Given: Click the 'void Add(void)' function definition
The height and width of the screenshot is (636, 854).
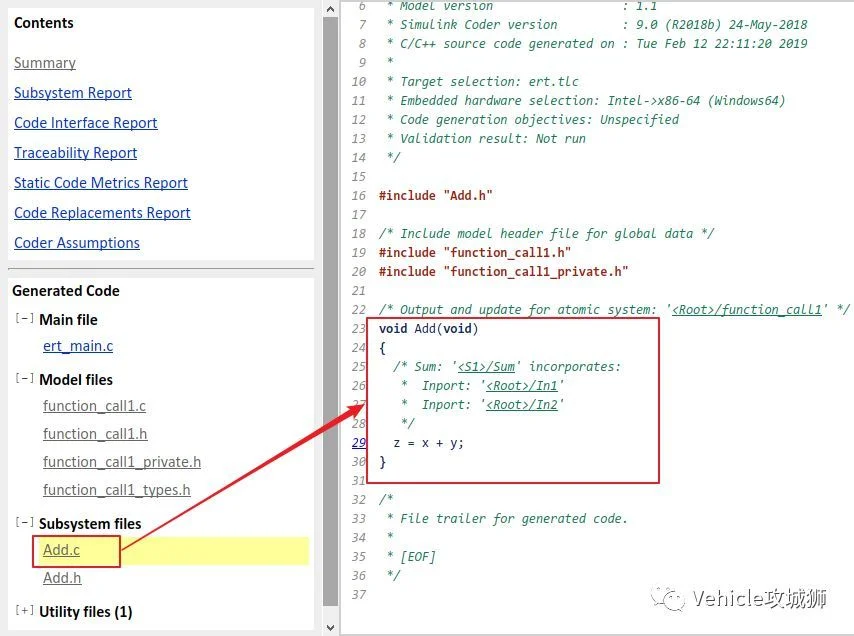Looking at the screenshot, I should pyautogui.click(x=429, y=329).
